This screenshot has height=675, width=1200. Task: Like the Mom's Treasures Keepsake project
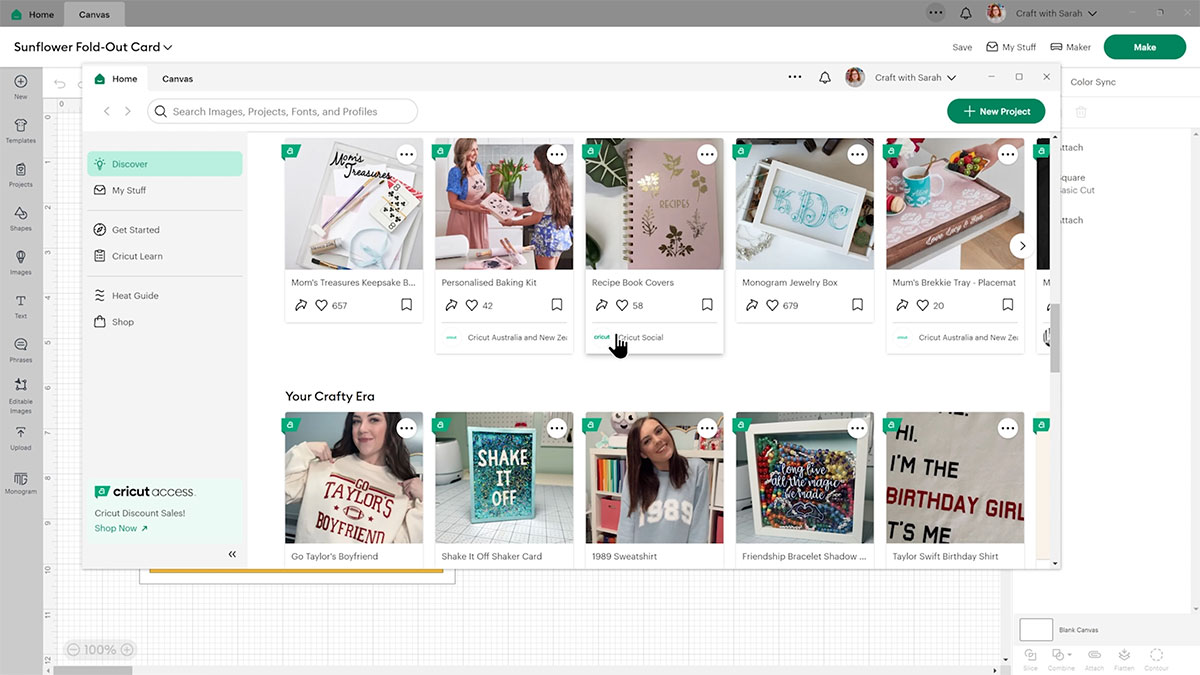[322, 305]
